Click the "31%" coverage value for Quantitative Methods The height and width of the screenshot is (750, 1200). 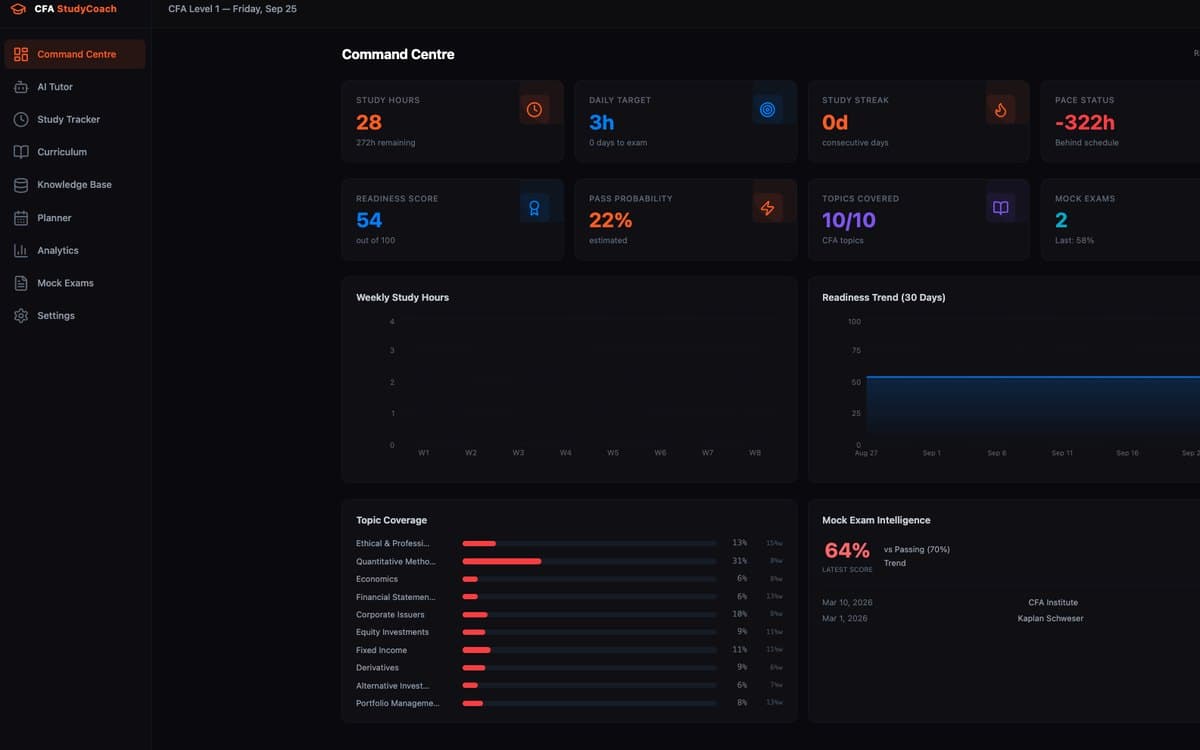740,562
